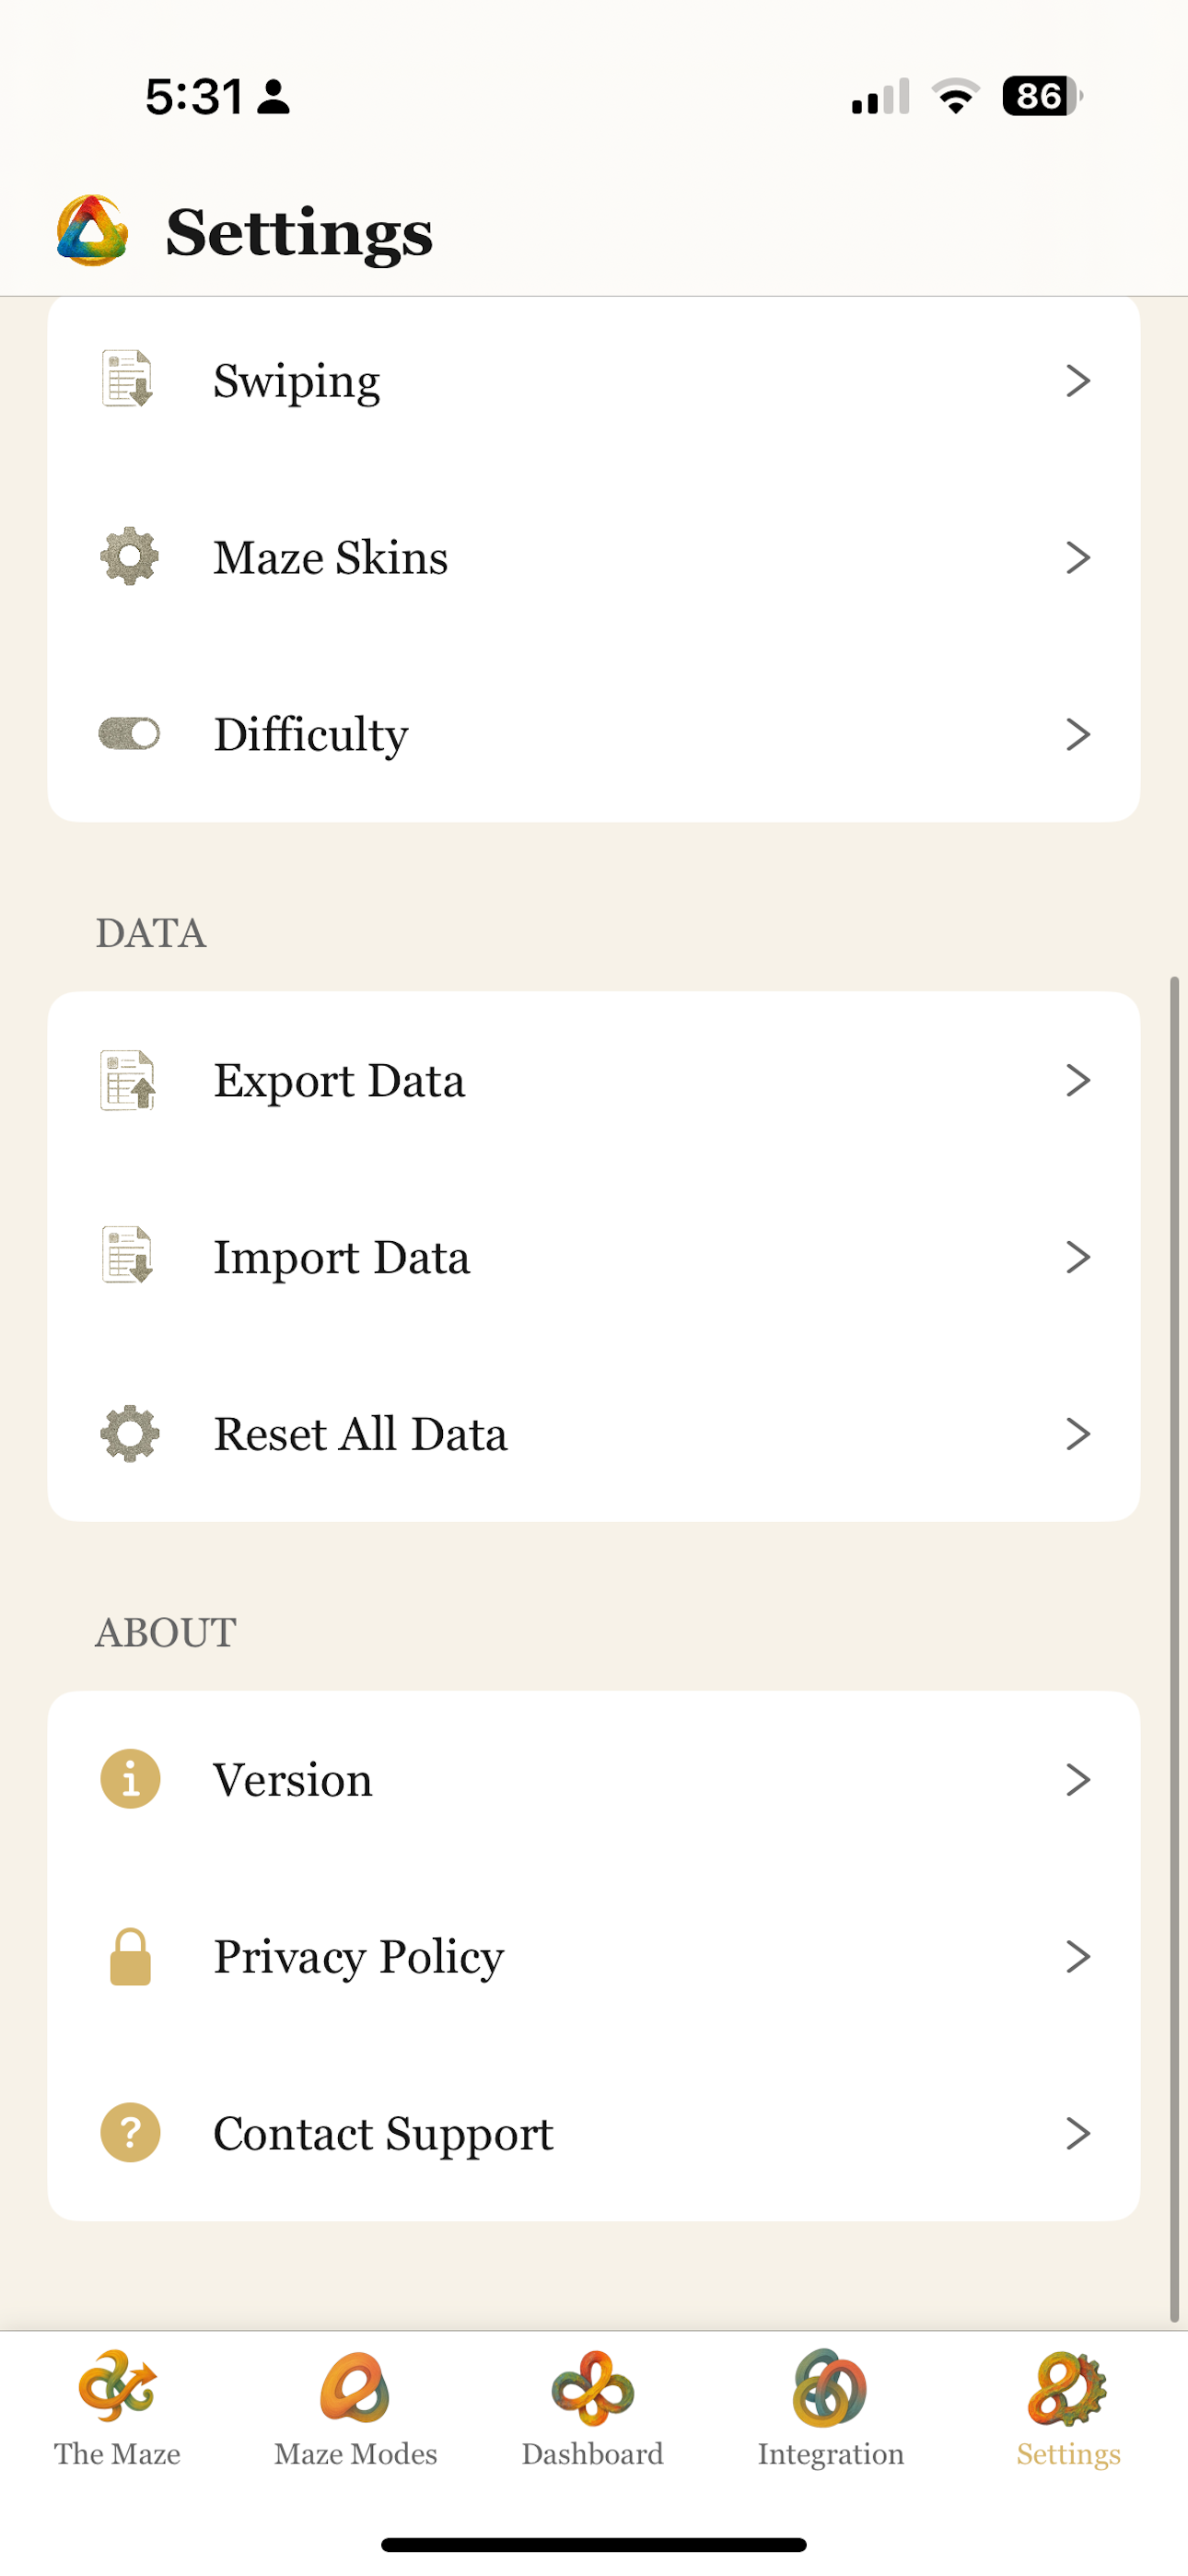The height and width of the screenshot is (2576, 1188).
Task: Click the Privacy Policy lock icon
Action: click(x=130, y=1957)
